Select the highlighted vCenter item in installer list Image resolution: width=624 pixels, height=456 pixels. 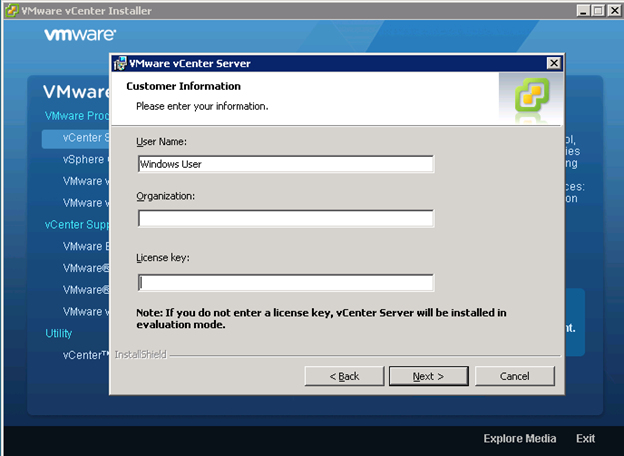click(x=76, y=138)
